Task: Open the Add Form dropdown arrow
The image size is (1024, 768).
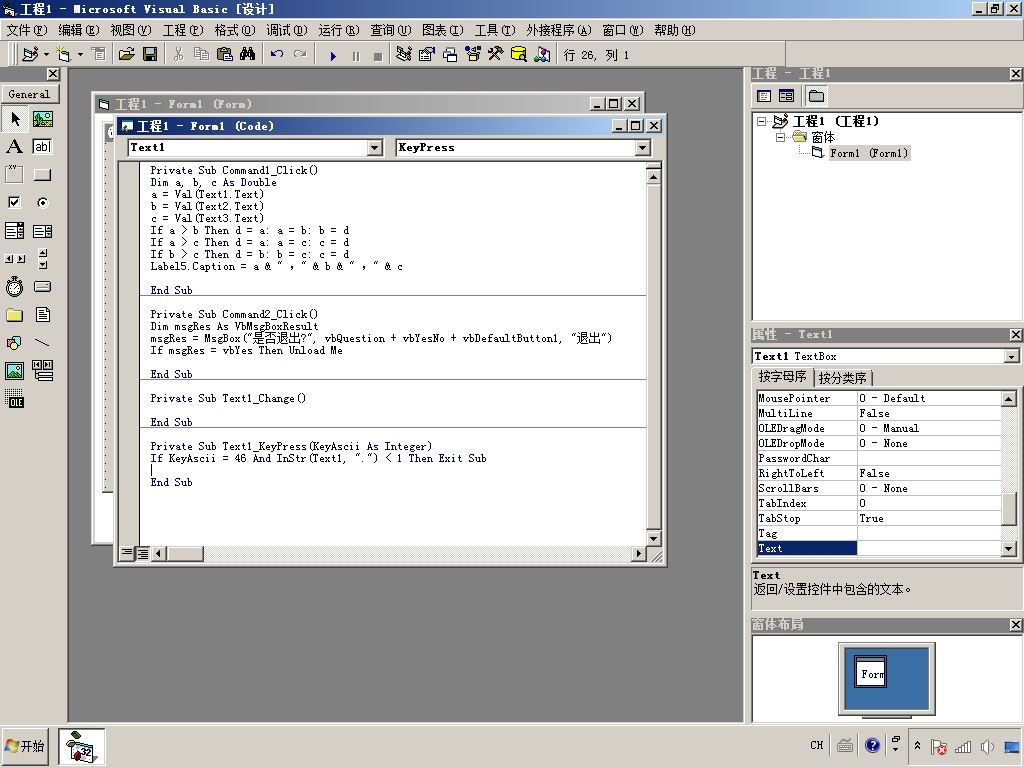Action: point(80,55)
